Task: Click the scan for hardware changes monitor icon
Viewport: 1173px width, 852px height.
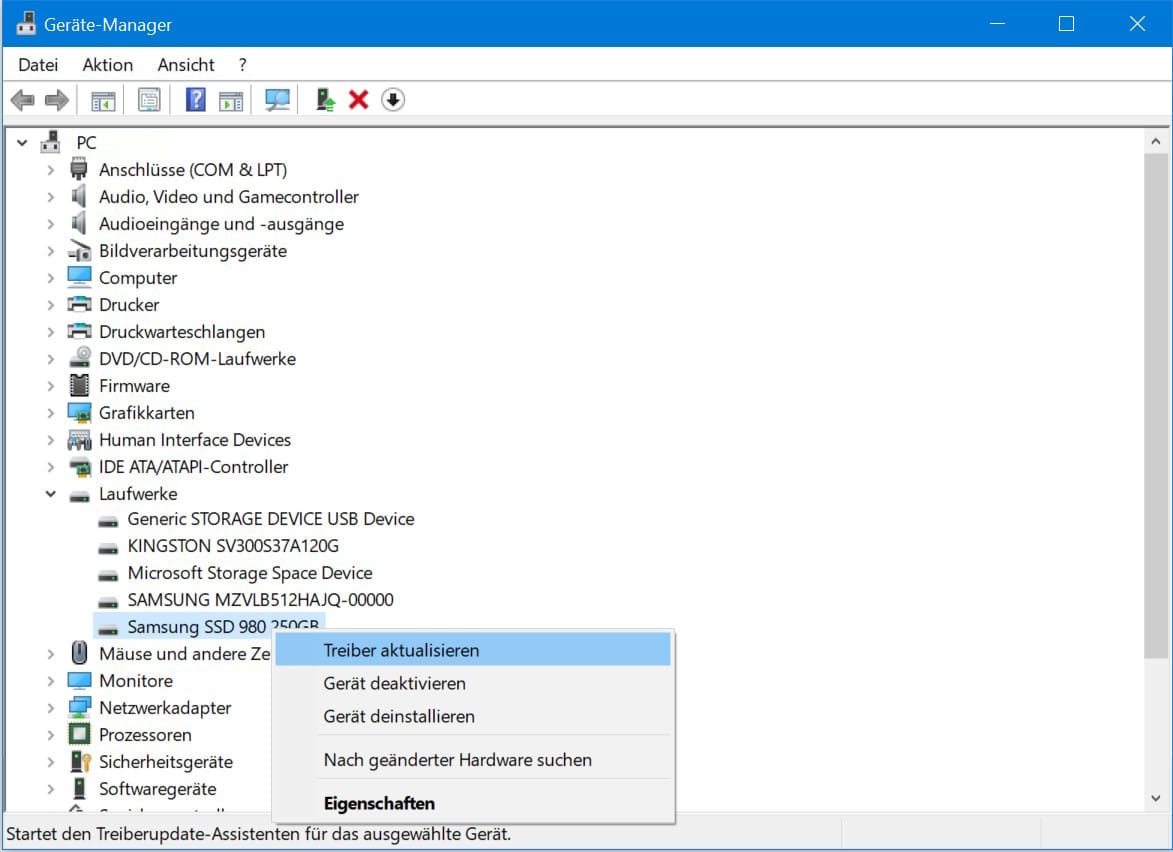Action: click(x=277, y=100)
